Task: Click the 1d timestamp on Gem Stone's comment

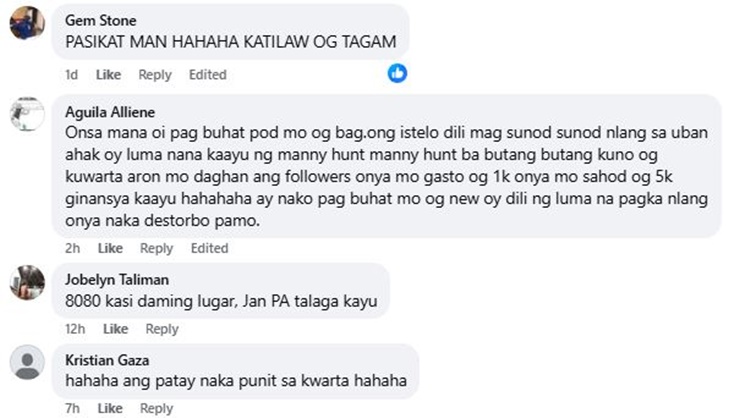Action: click(x=71, y=75)
